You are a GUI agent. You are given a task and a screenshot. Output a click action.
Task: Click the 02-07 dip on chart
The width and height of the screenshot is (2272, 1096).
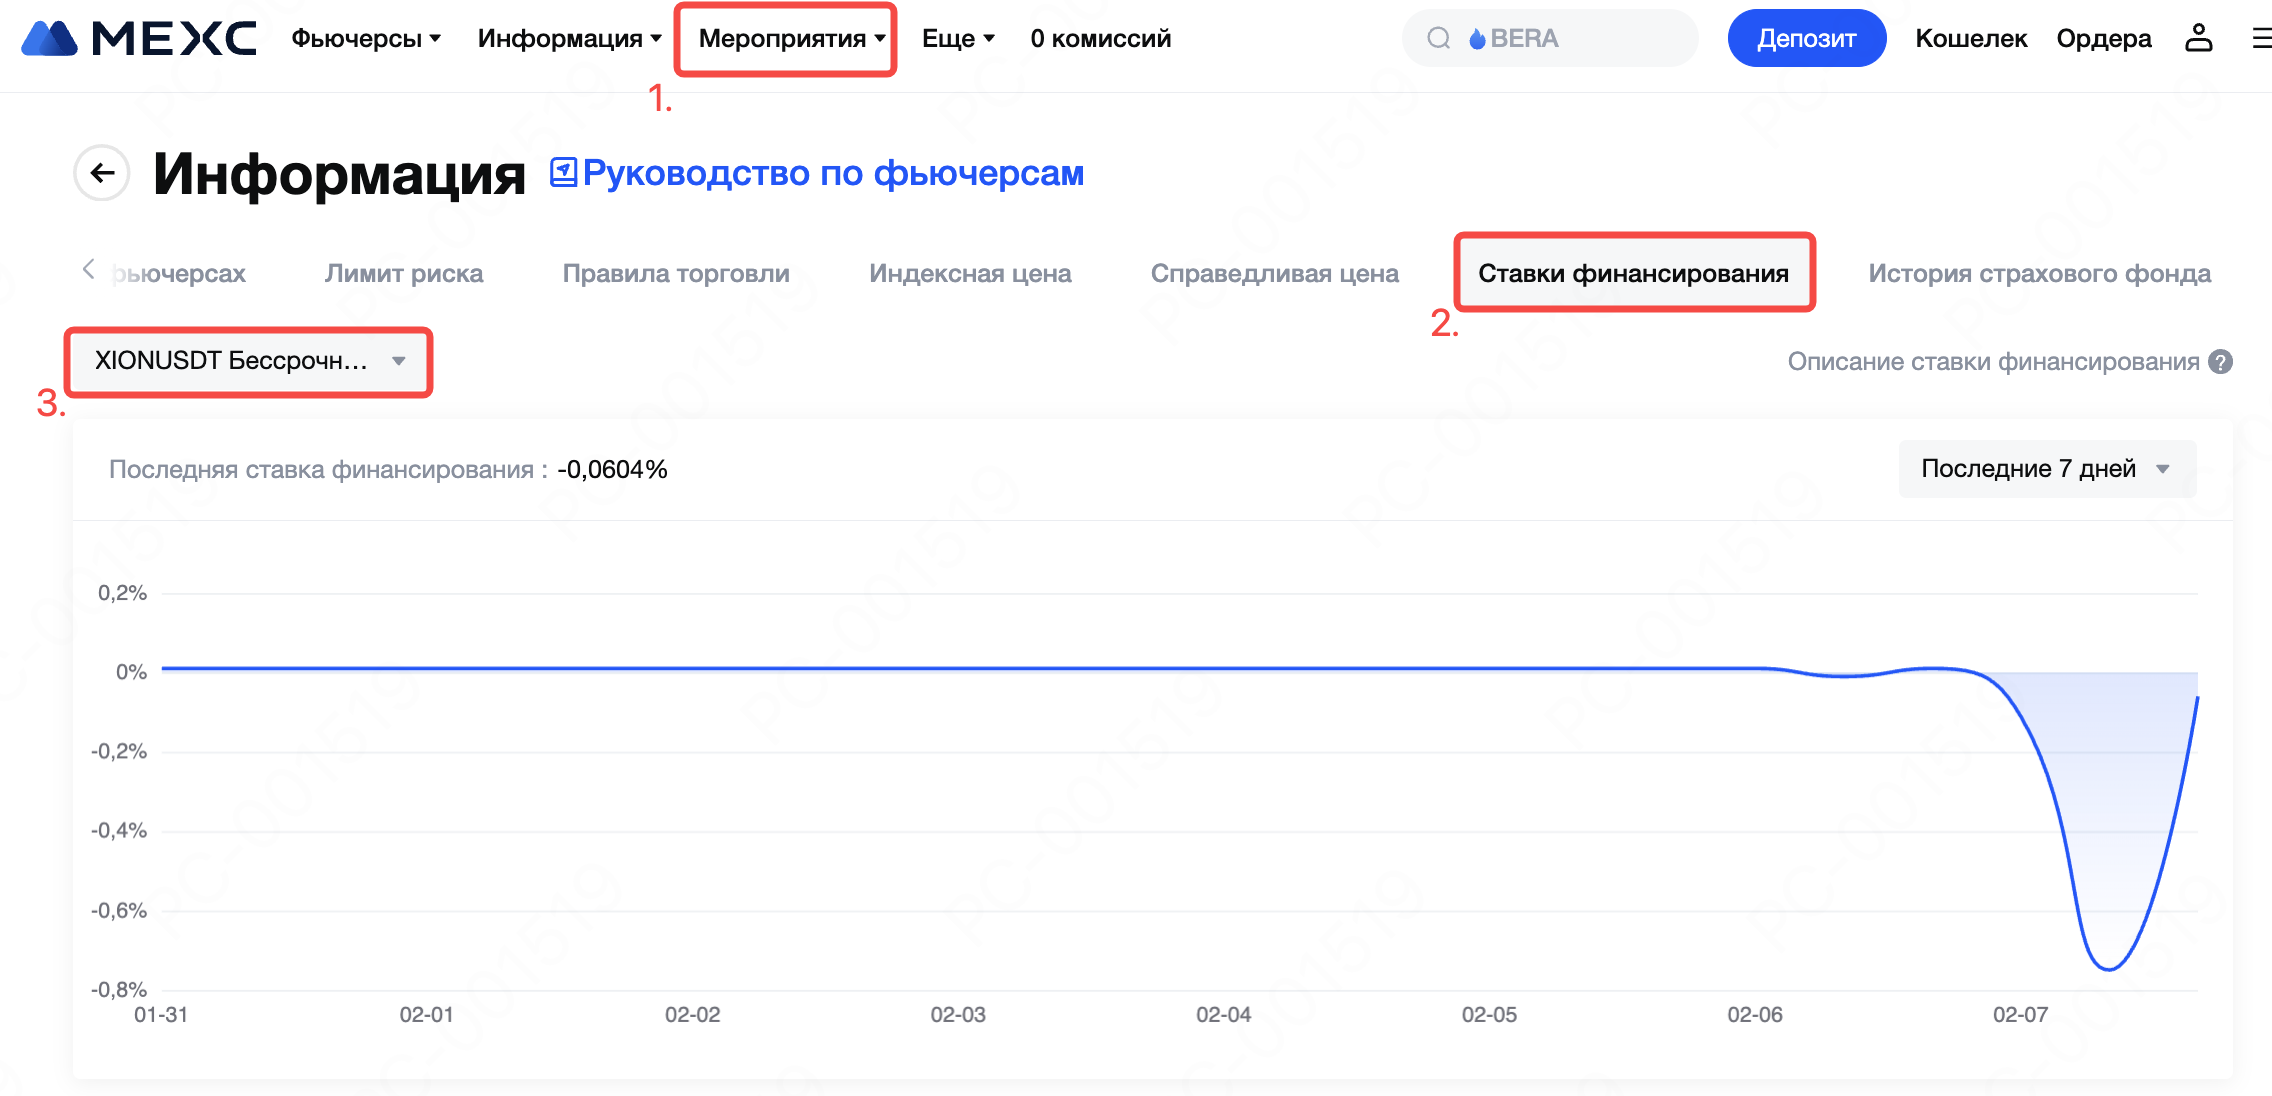[2108, 967]
